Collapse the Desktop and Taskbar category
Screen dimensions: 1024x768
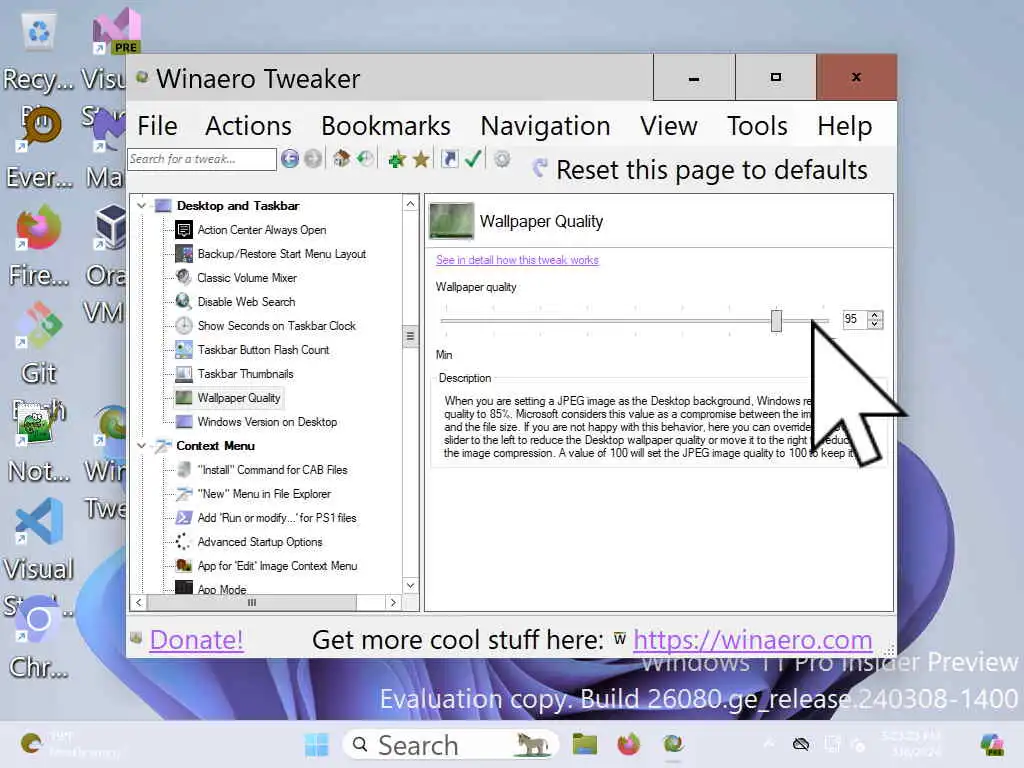142,206
